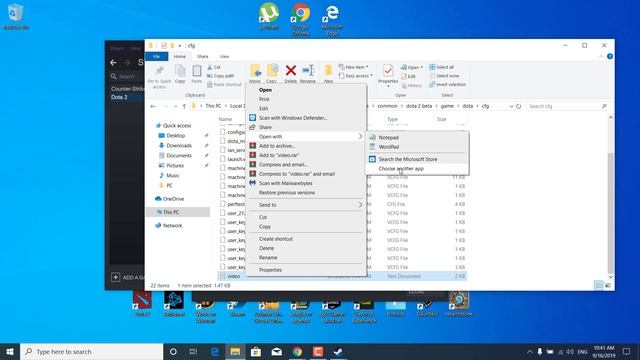This screenshot has height=360, width=640.
Task: Click the New folder icon in ribbon
Action: point(328,70)
